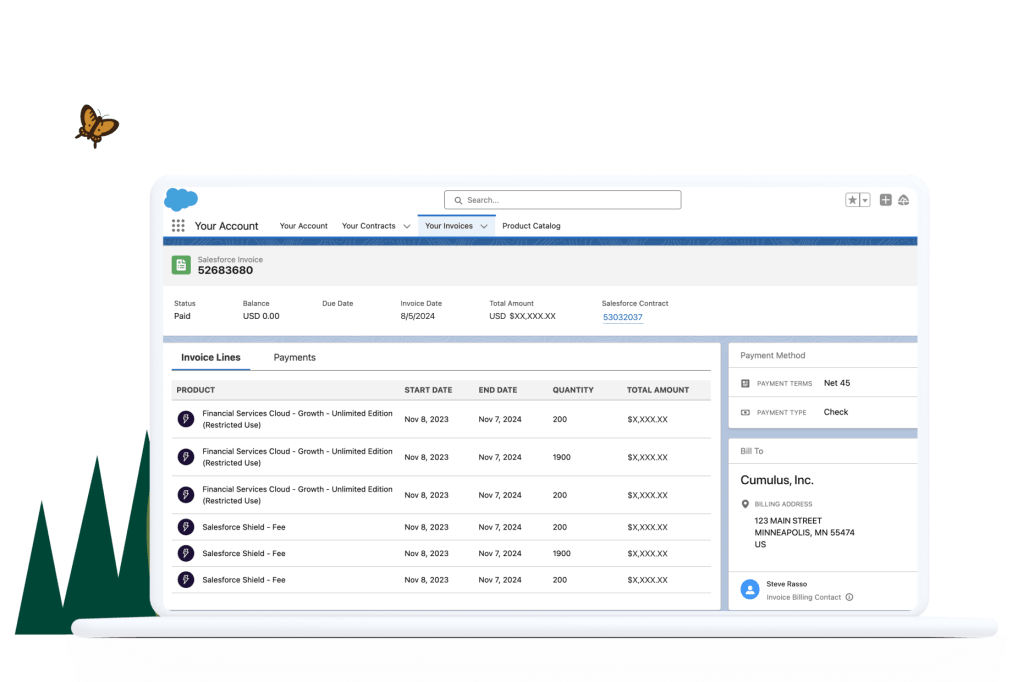Viewport: 1023px width, 682px height.
Task: Click the TOTAL AMOUNT column header
Action: pos(658,390)
